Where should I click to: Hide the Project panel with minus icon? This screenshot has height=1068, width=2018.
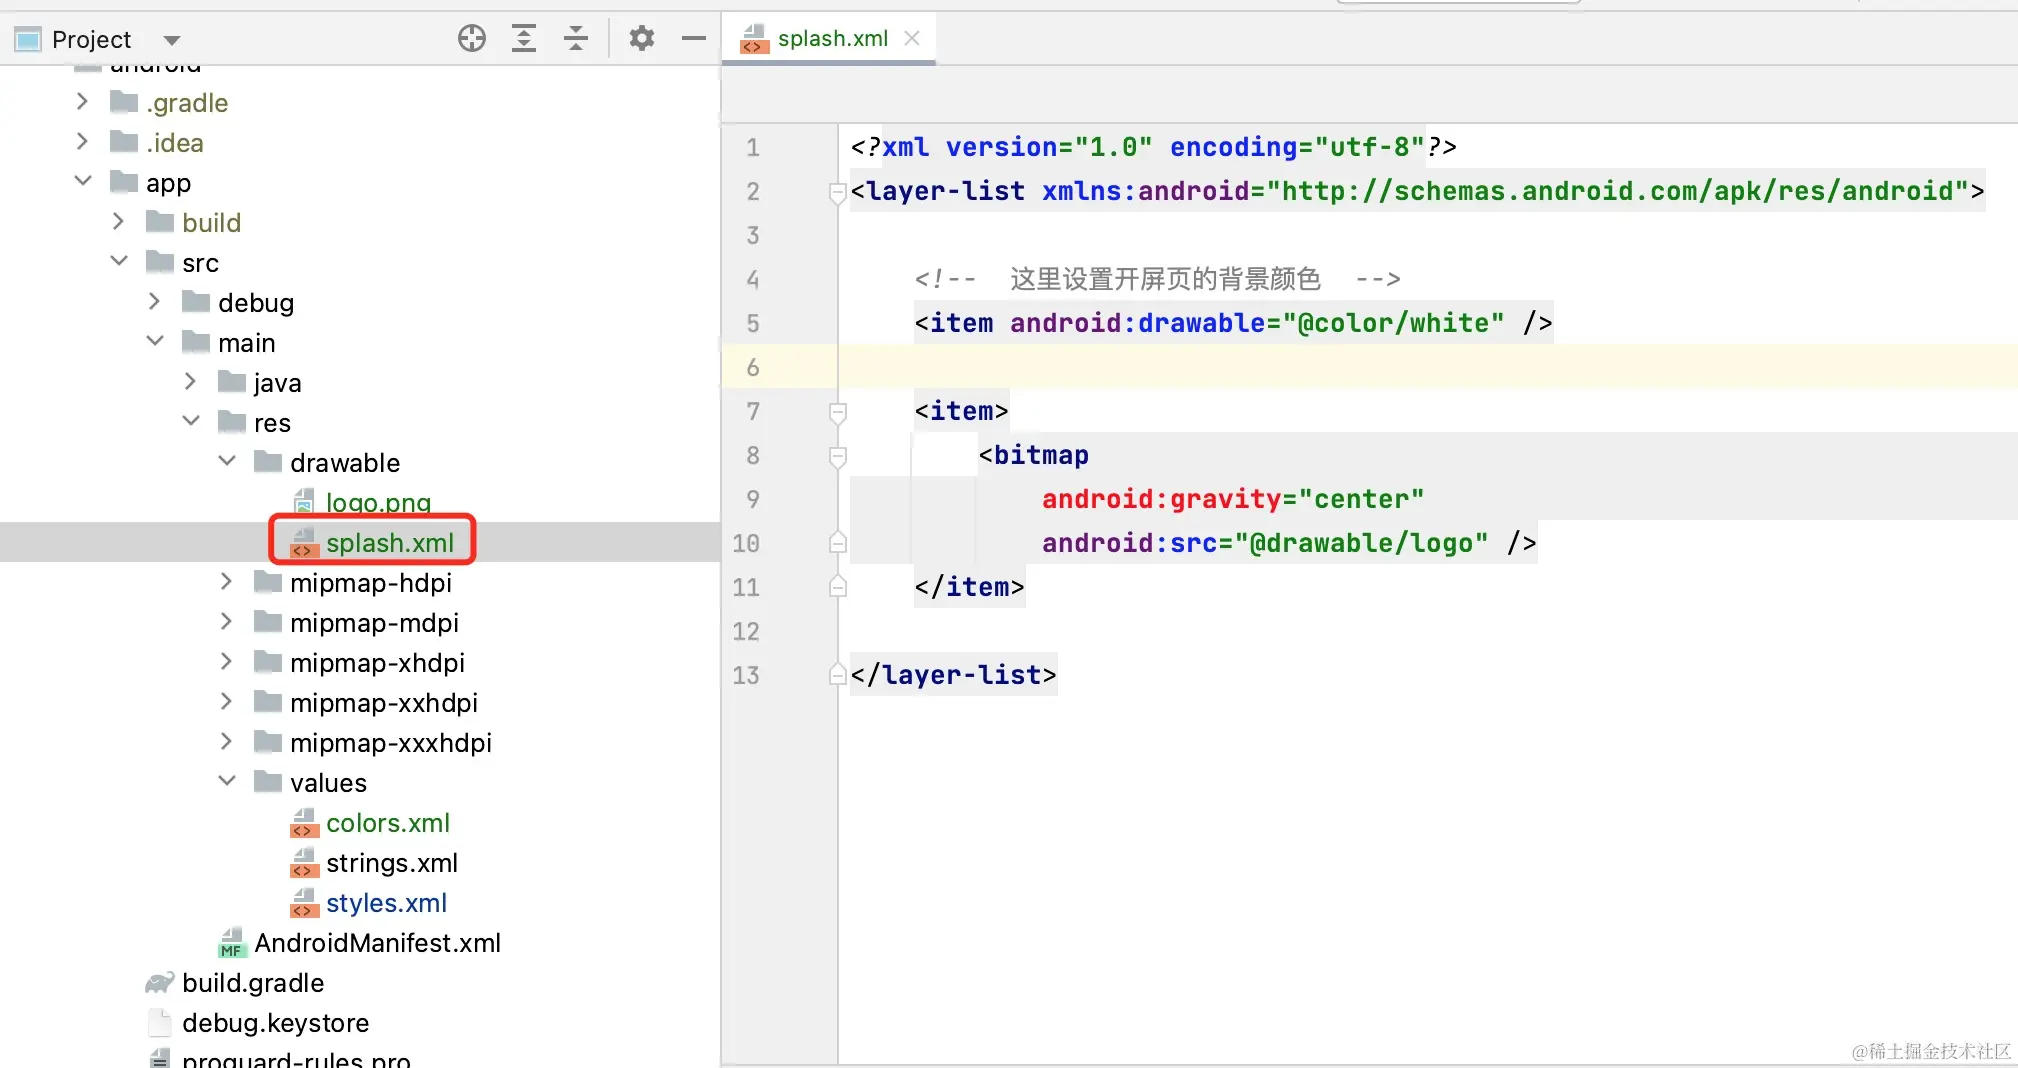click(x=694, y=39)
